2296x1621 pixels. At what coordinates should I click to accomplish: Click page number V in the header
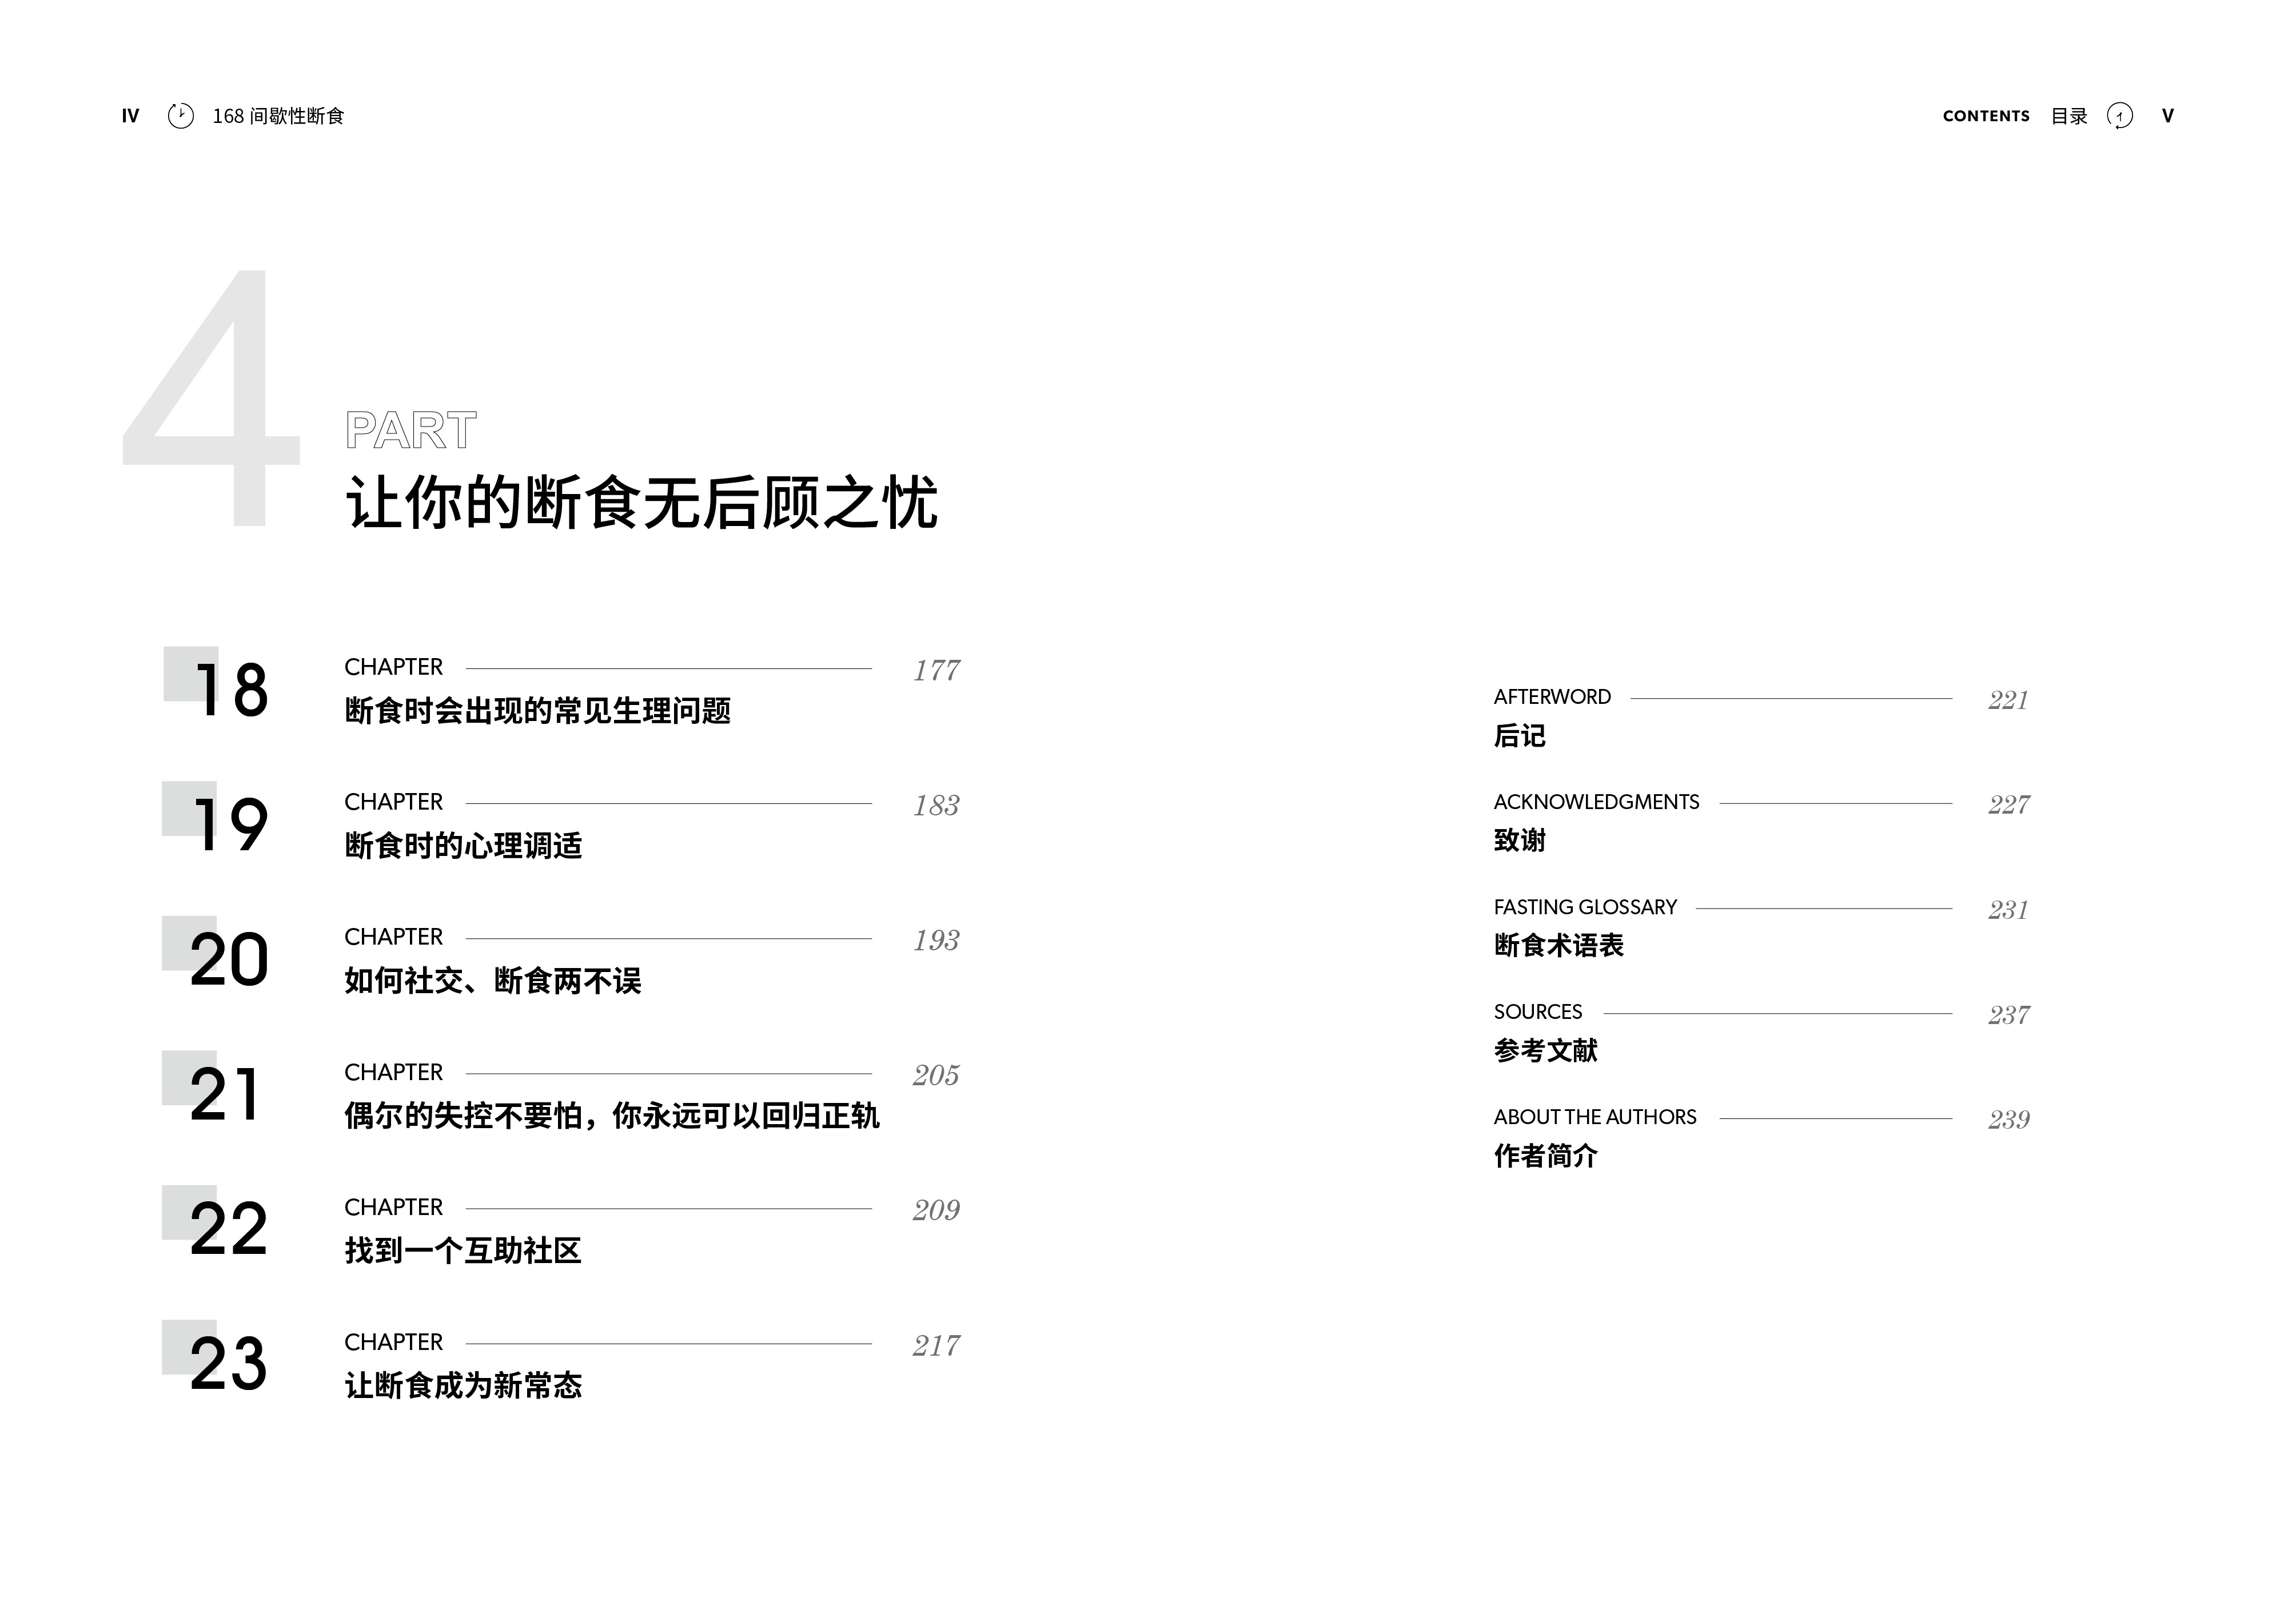2167,116
